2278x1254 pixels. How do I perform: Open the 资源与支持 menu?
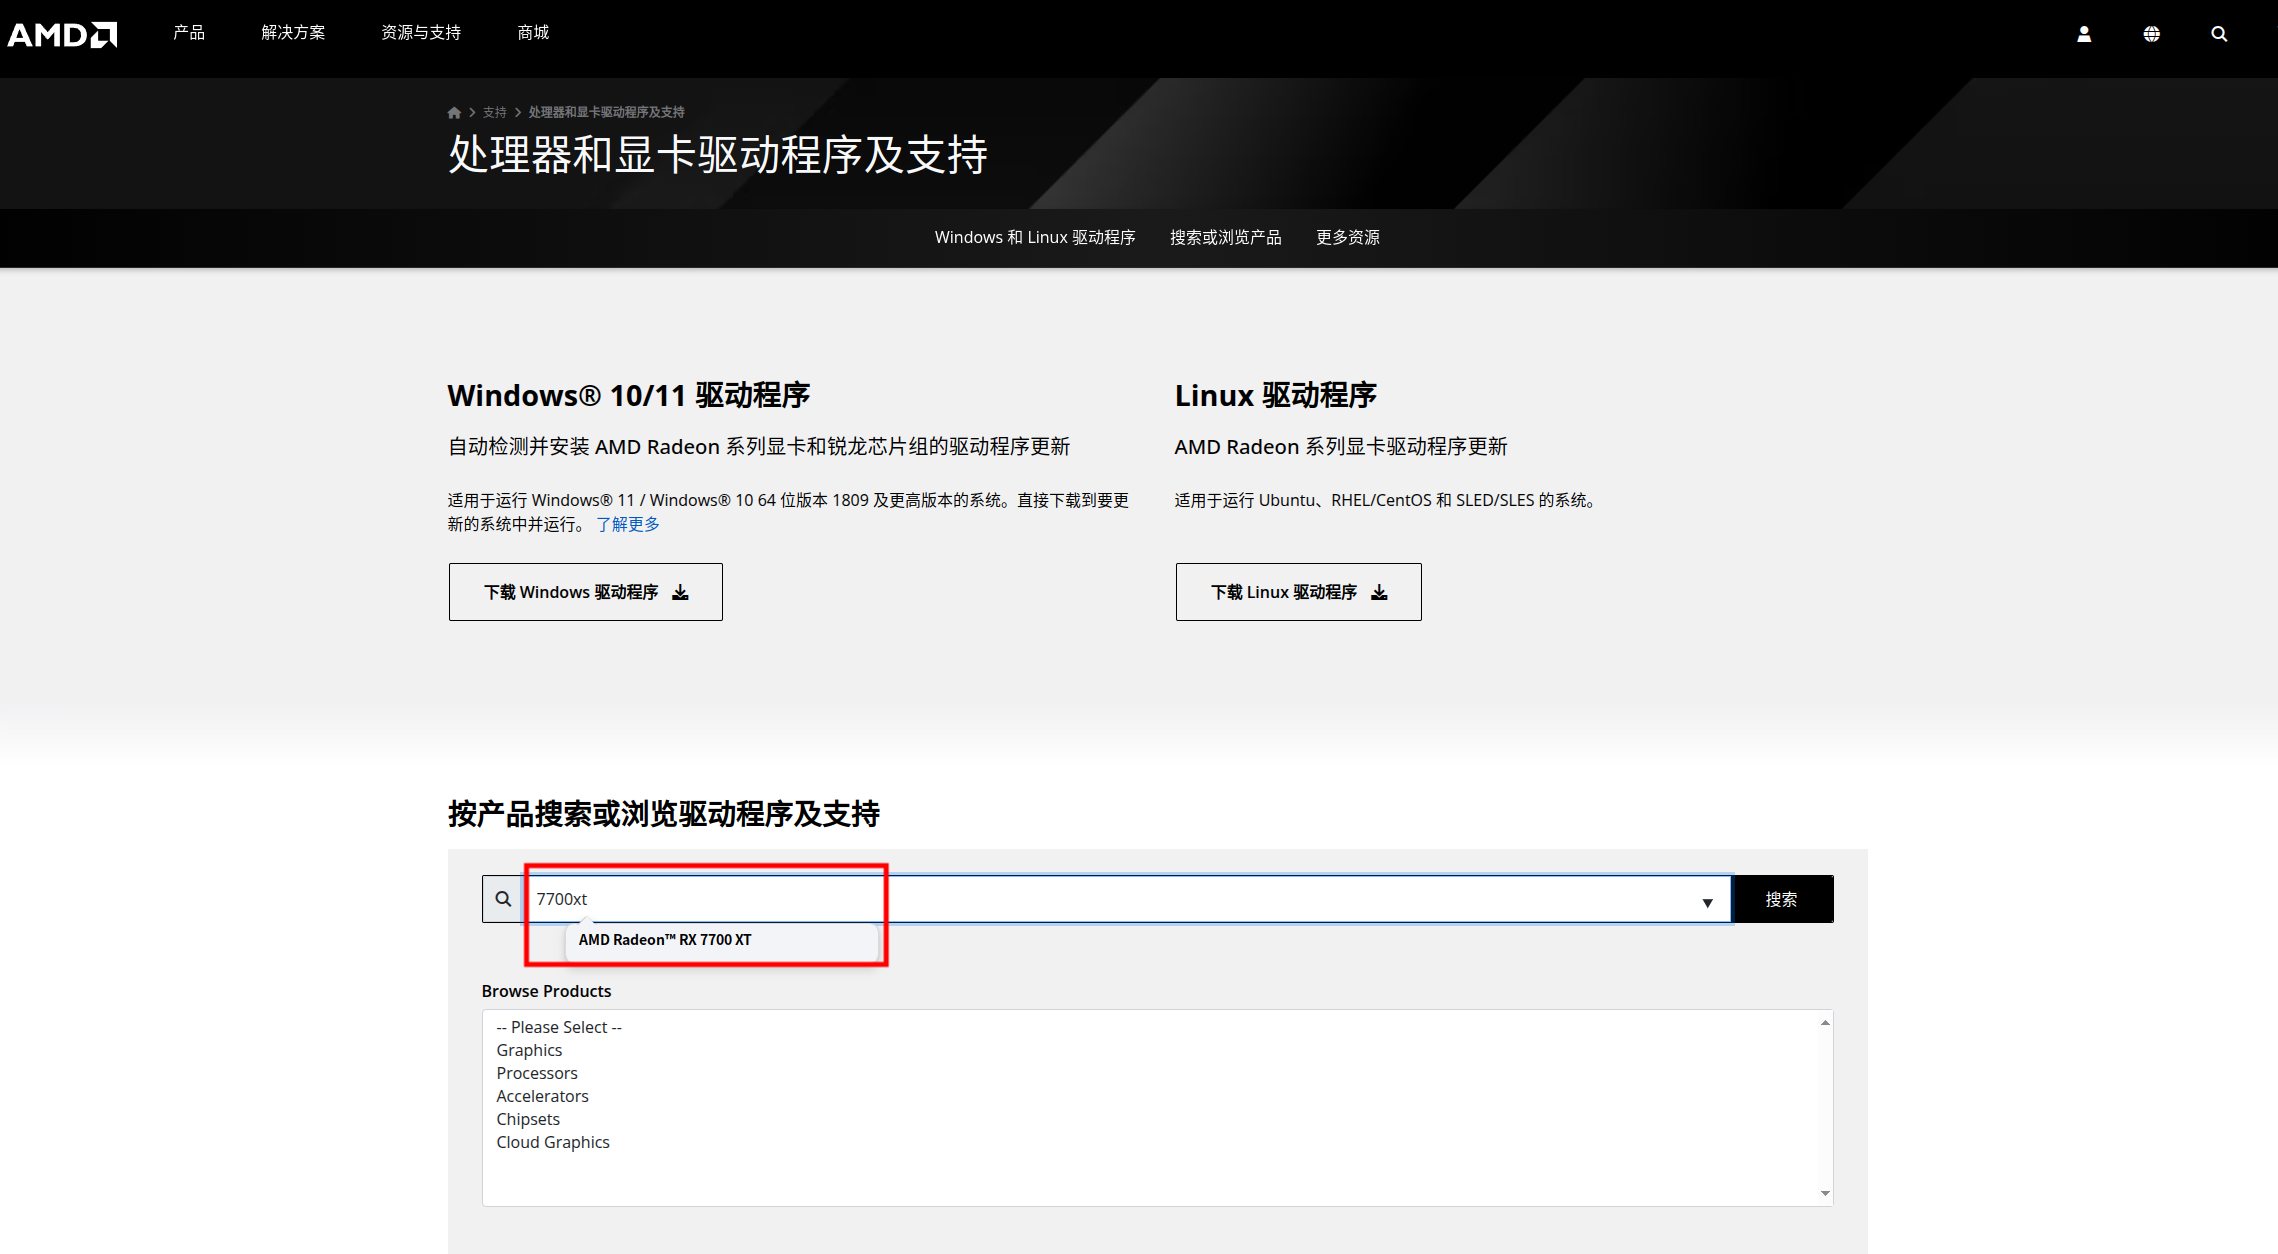tap(421, 33)
